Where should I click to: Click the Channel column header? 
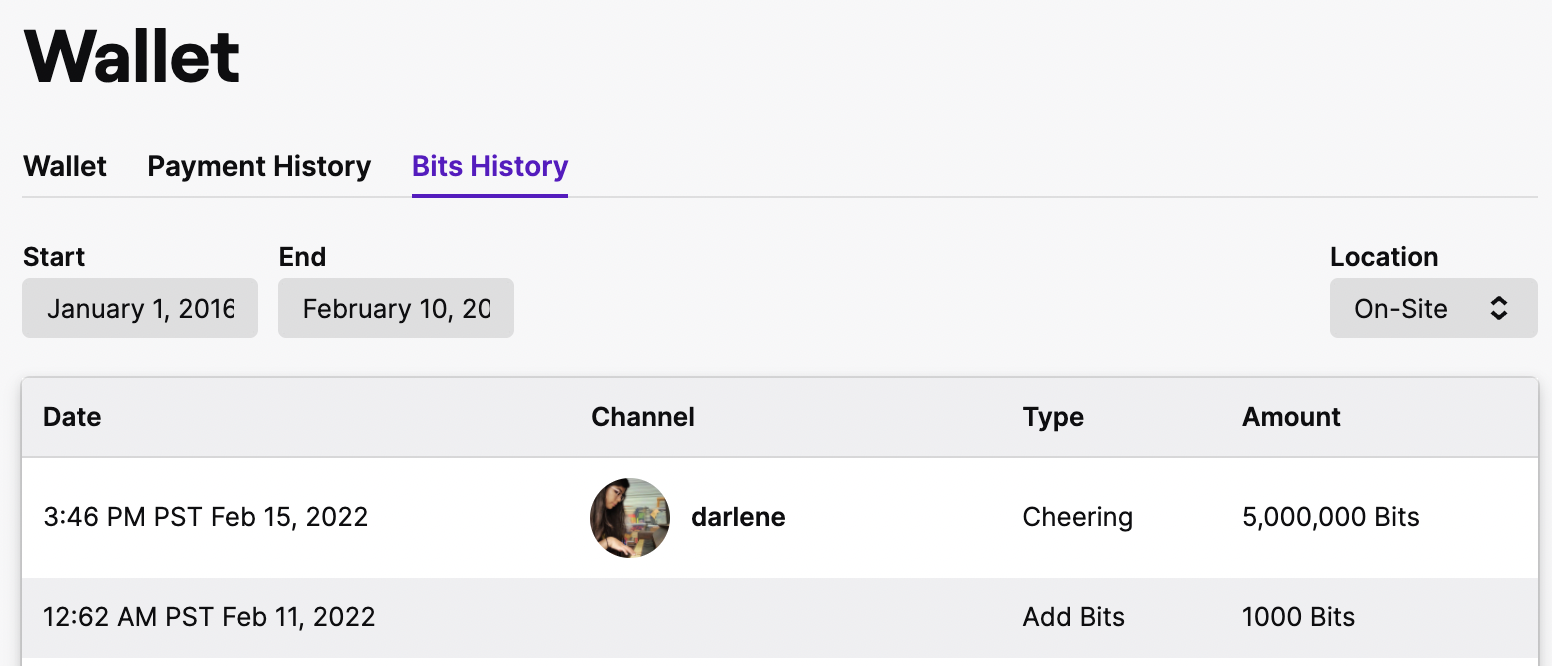pyautogui.click(x=643, y=417)
